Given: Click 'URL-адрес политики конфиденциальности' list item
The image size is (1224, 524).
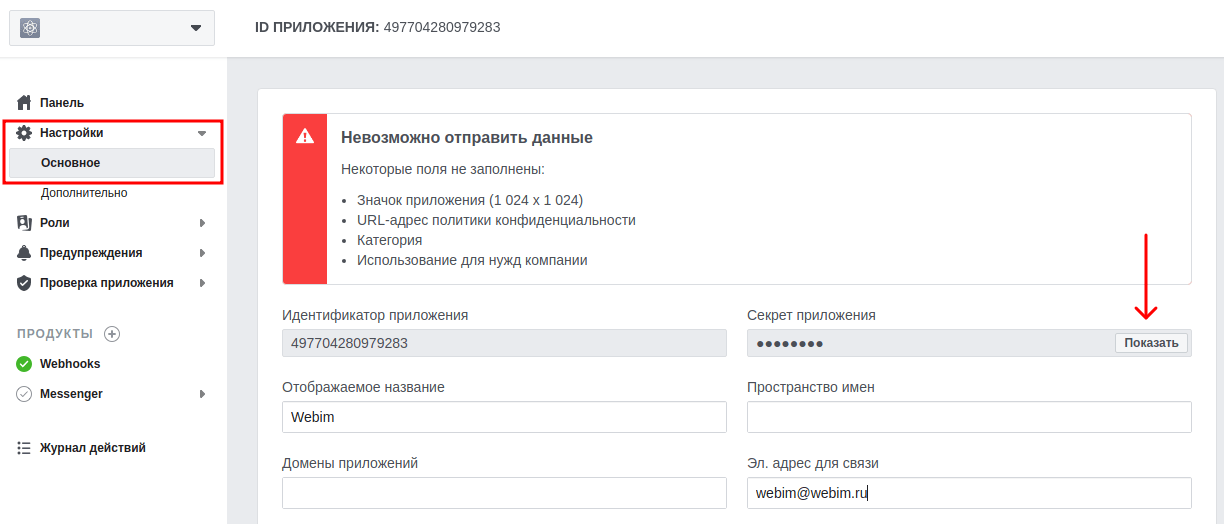Looking at the screenshot, I should (x=496, y=220).
